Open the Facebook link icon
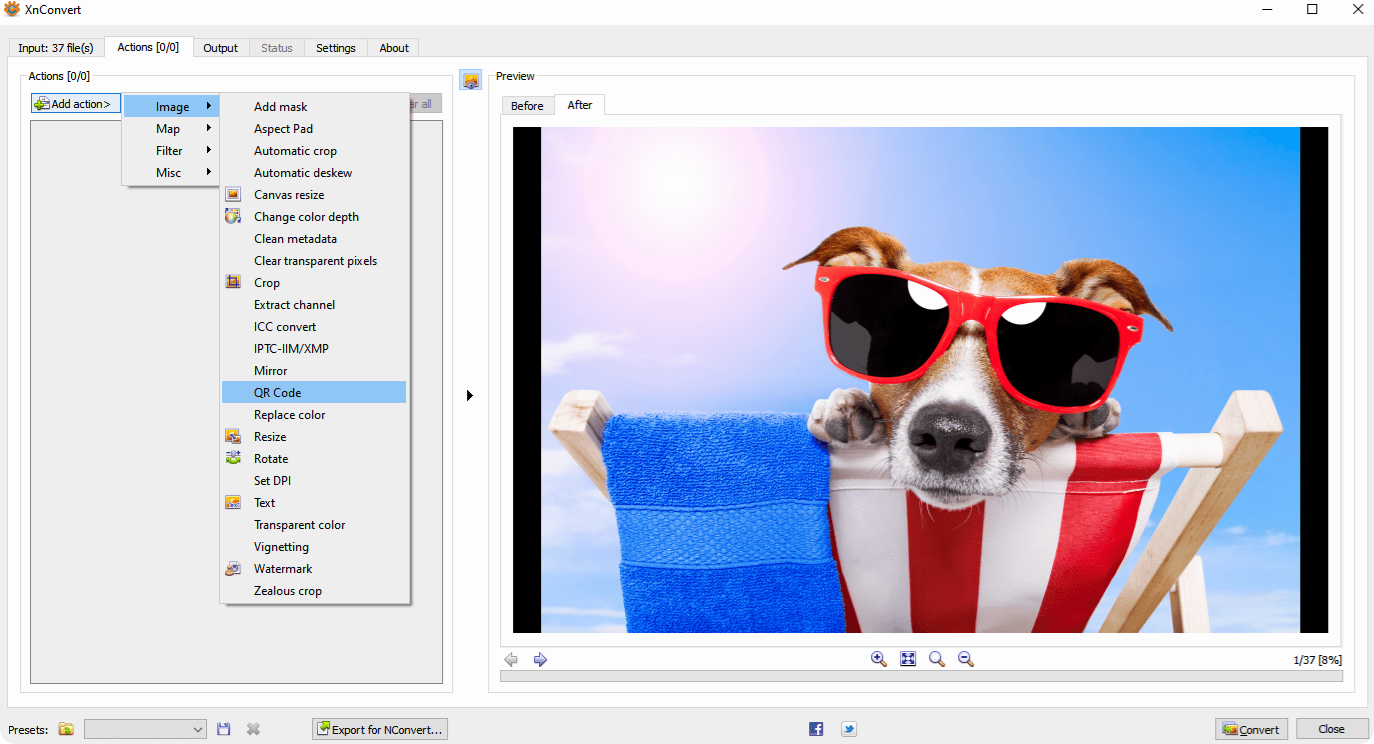The image size is (1374, 744). pyautogui.click(x=816, y=729)
